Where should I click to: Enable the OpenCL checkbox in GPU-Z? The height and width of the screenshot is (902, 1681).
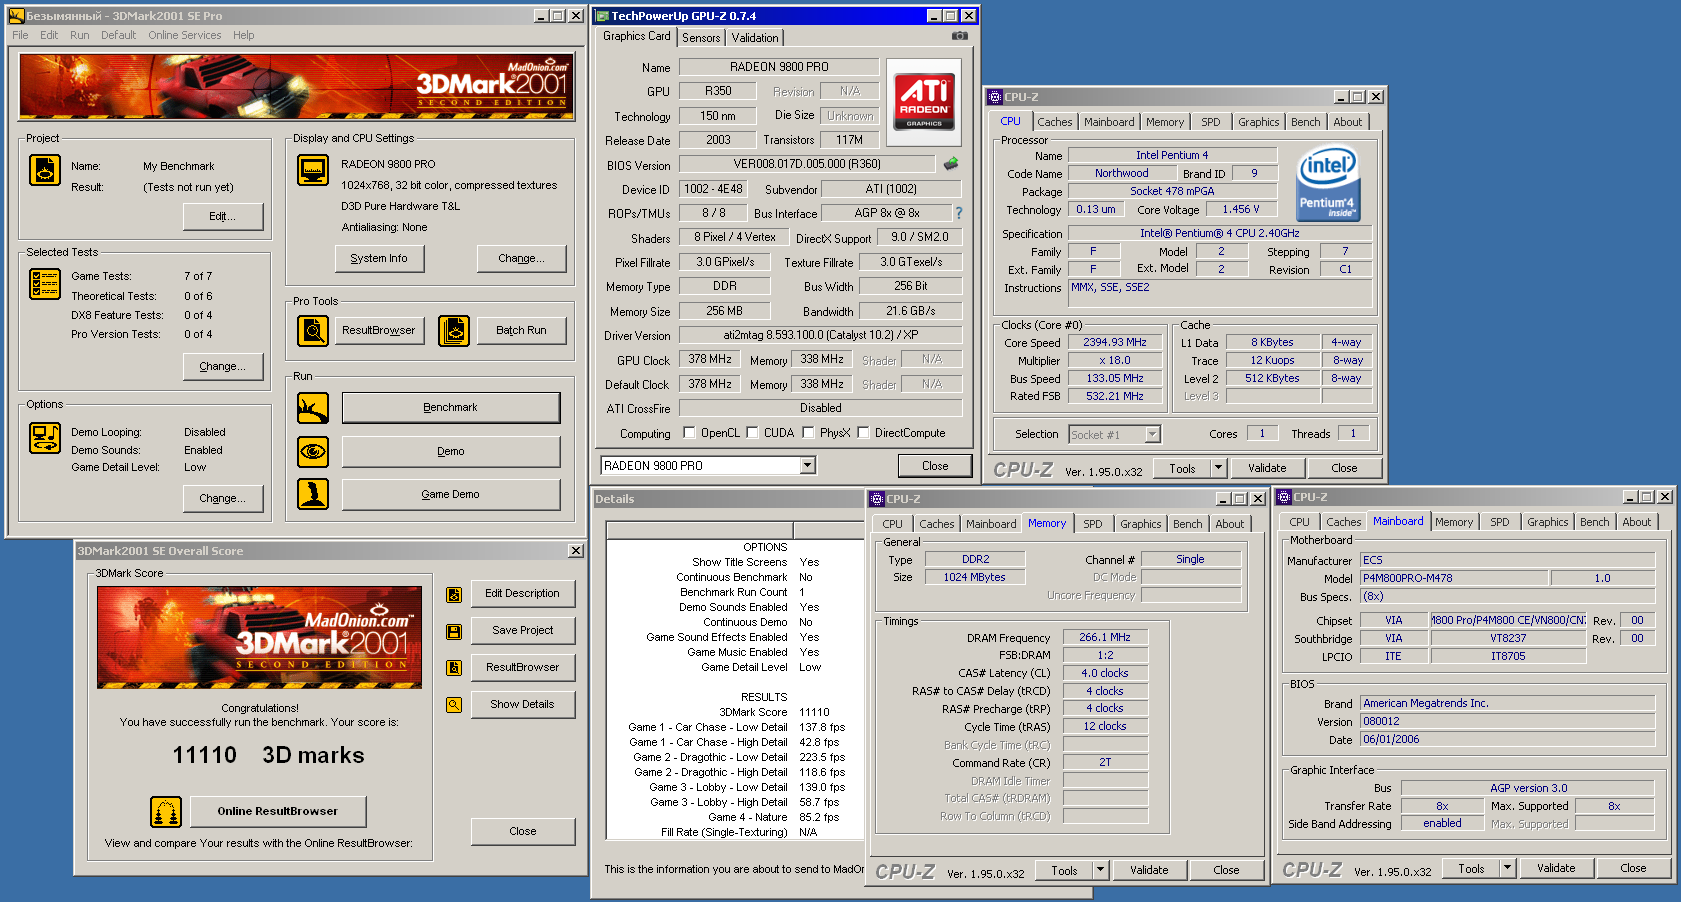click(689, 433)
